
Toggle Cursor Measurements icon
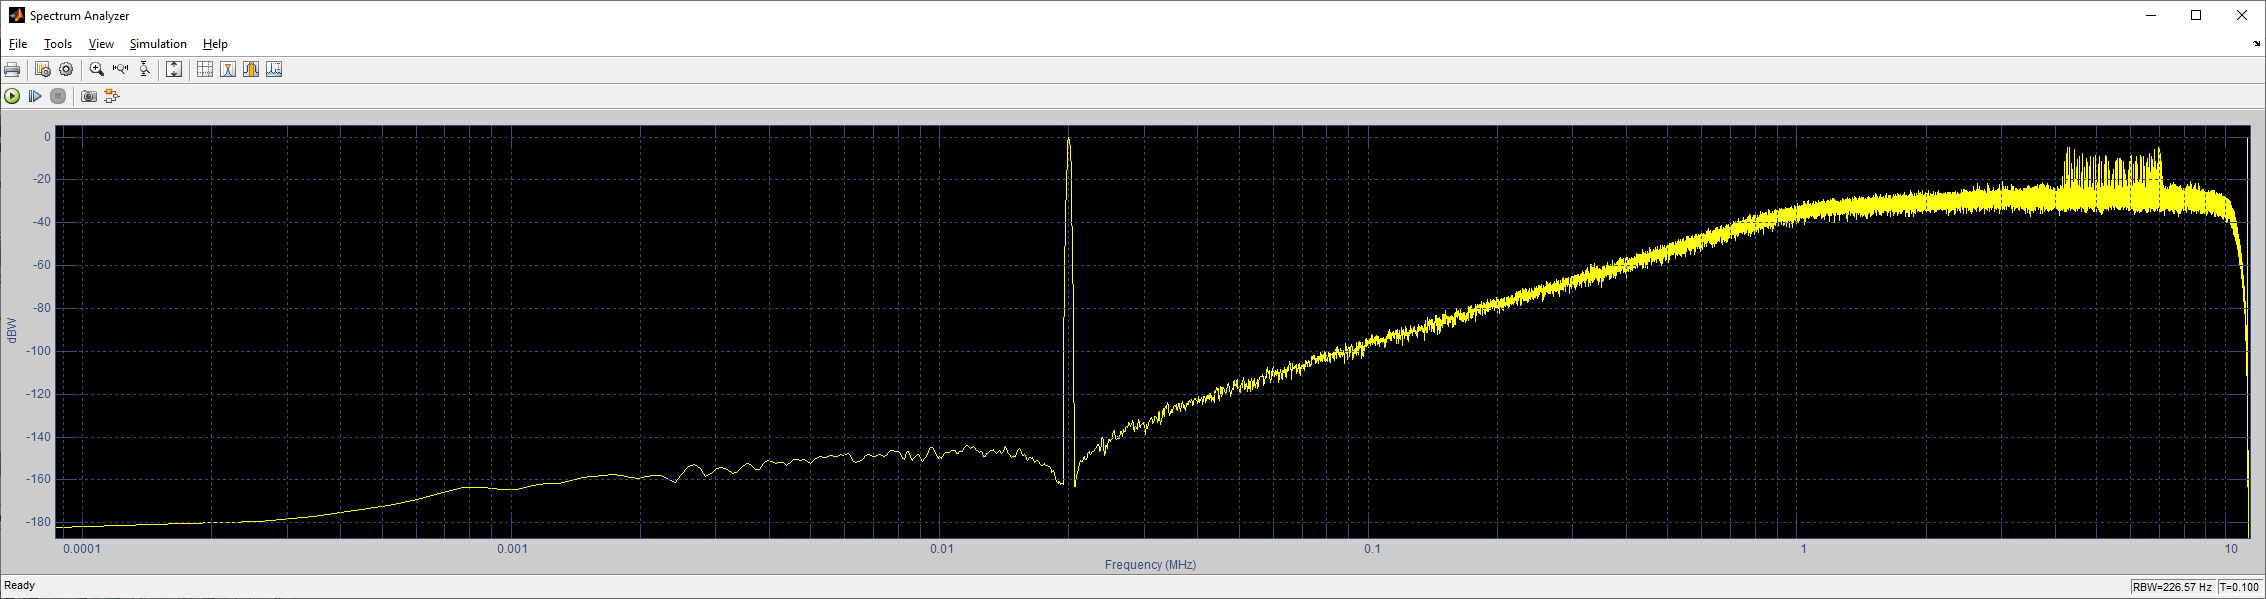pos(205,69)
